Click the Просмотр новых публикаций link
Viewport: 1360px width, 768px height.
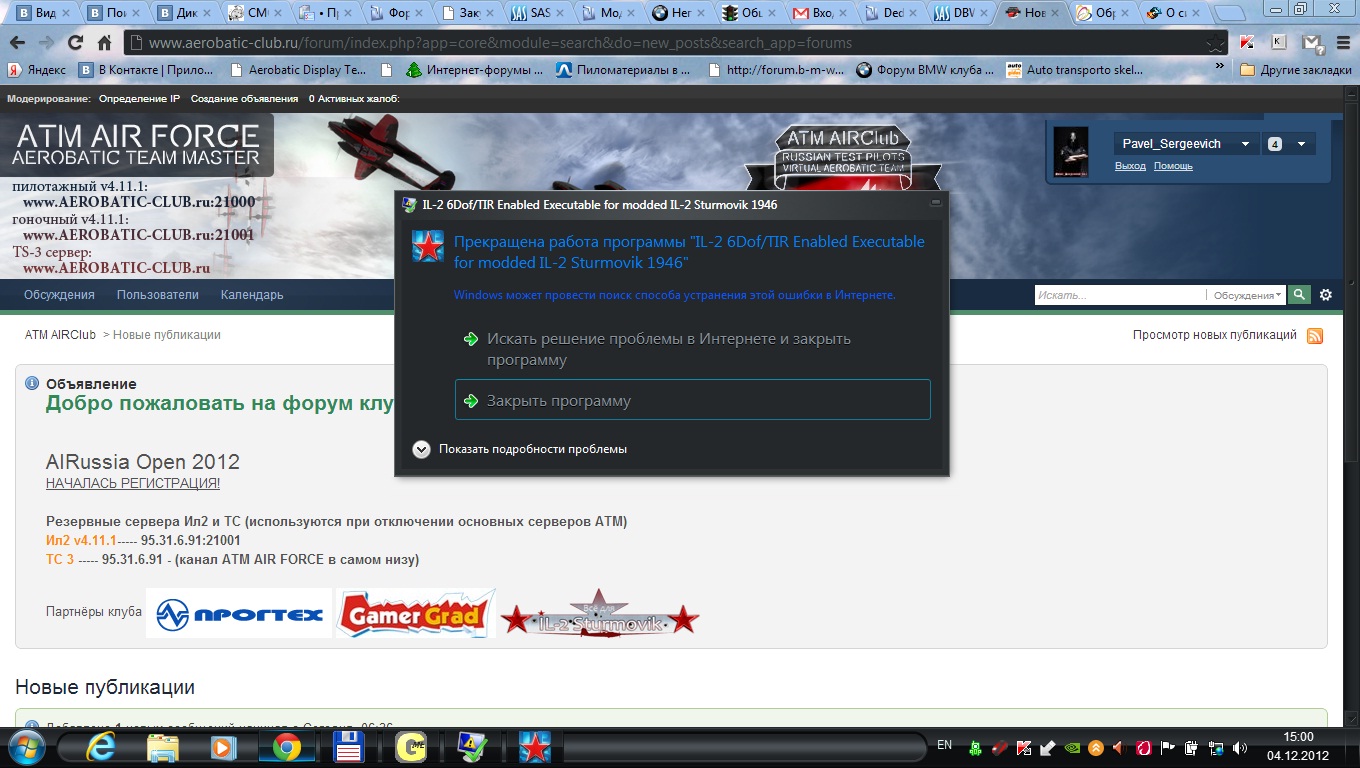click(1215, 335)
